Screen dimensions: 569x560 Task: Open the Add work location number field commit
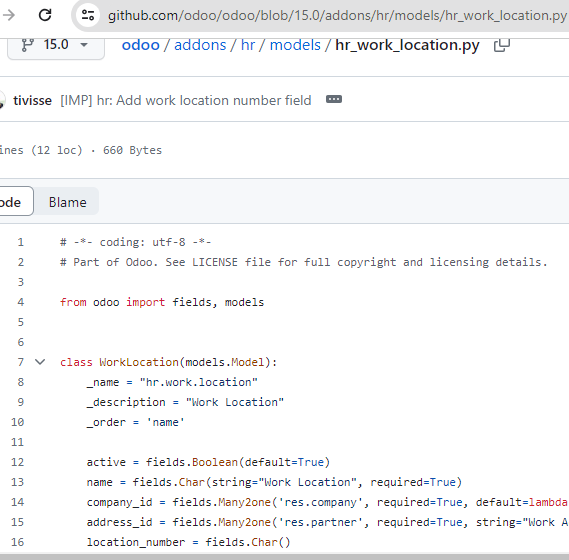[186, 101]
